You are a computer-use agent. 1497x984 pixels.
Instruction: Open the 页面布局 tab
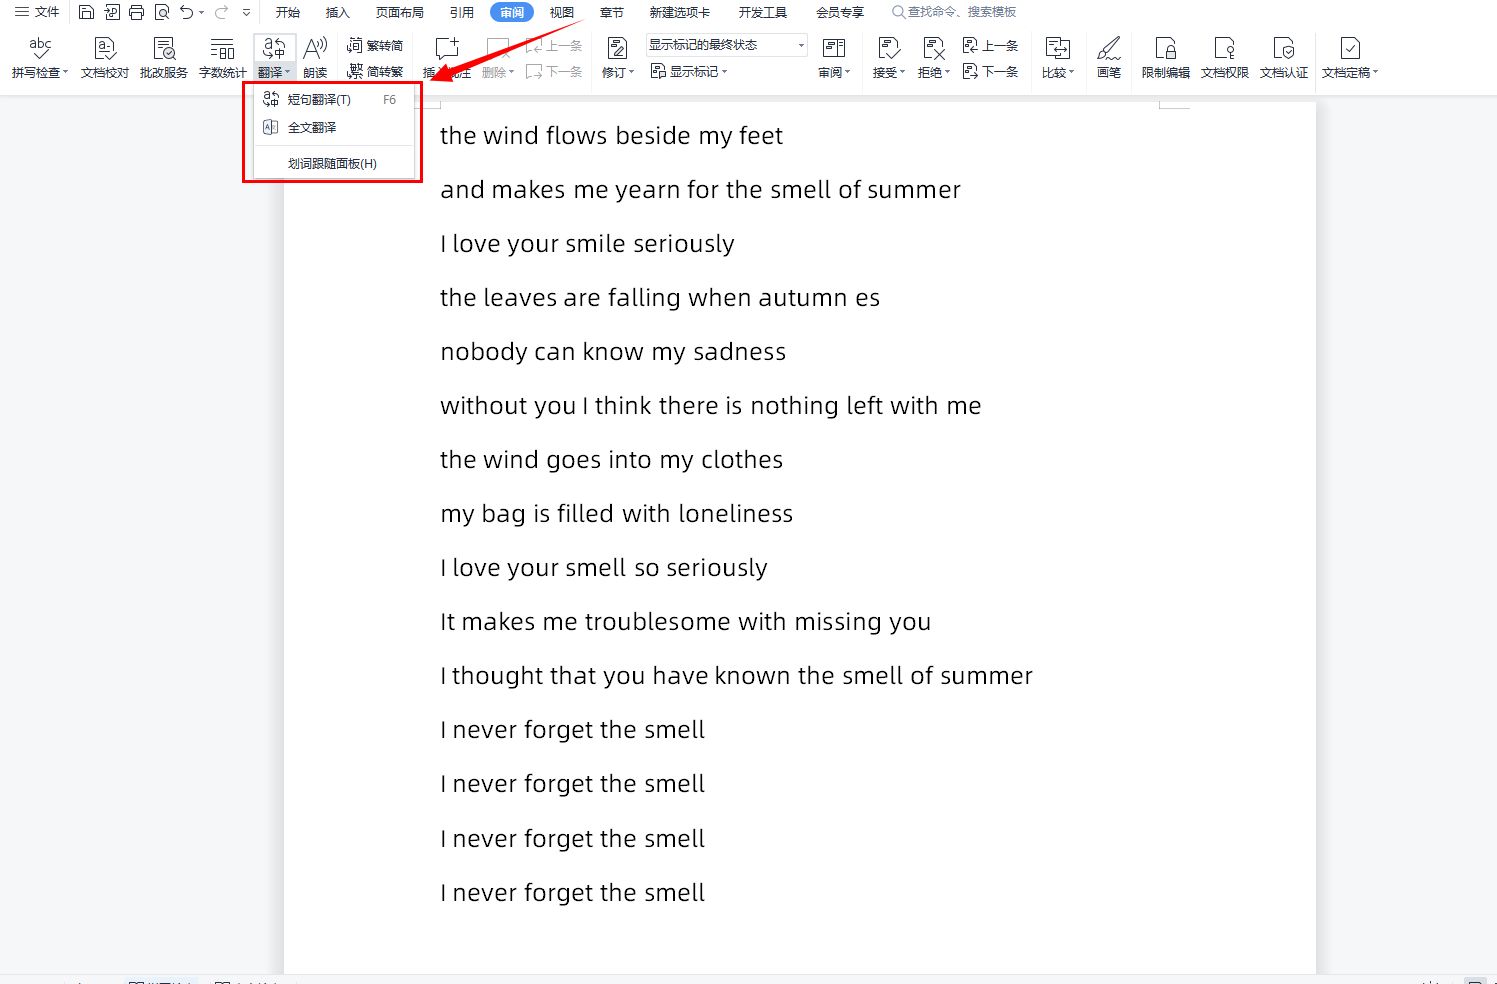(400, 12)
